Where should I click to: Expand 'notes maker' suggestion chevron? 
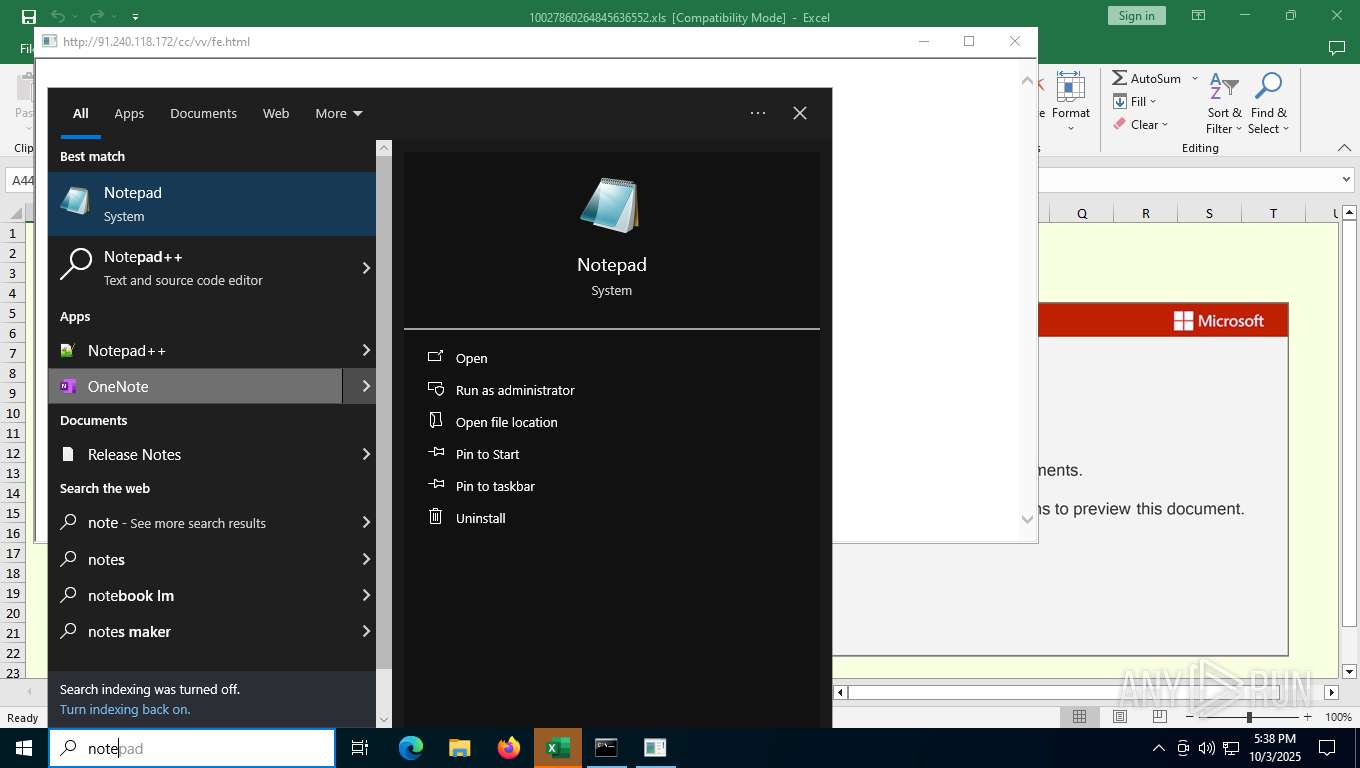point(366,631)
